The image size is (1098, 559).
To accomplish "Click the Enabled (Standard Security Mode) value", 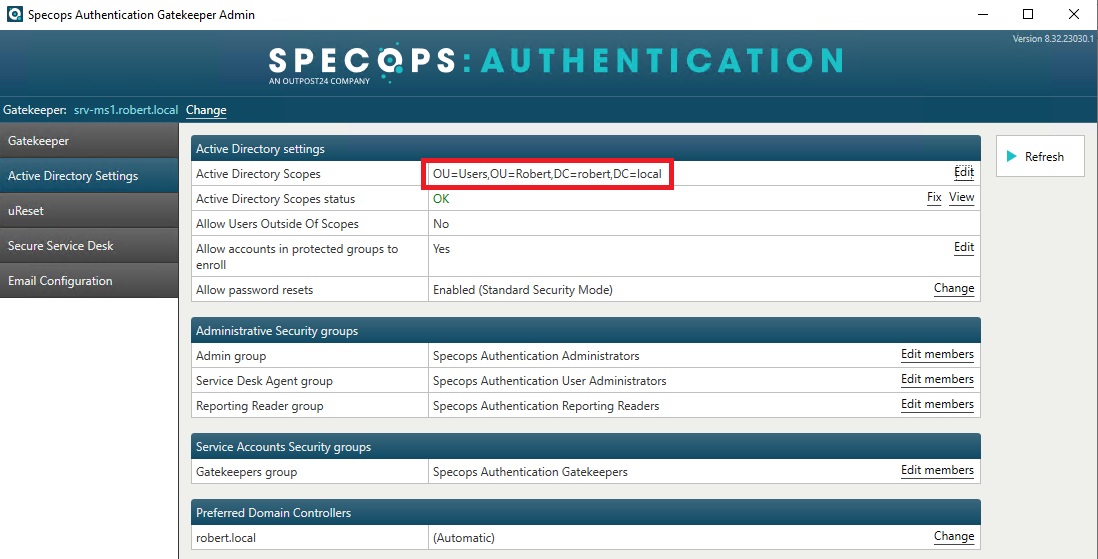I will [x=522, y=290].
